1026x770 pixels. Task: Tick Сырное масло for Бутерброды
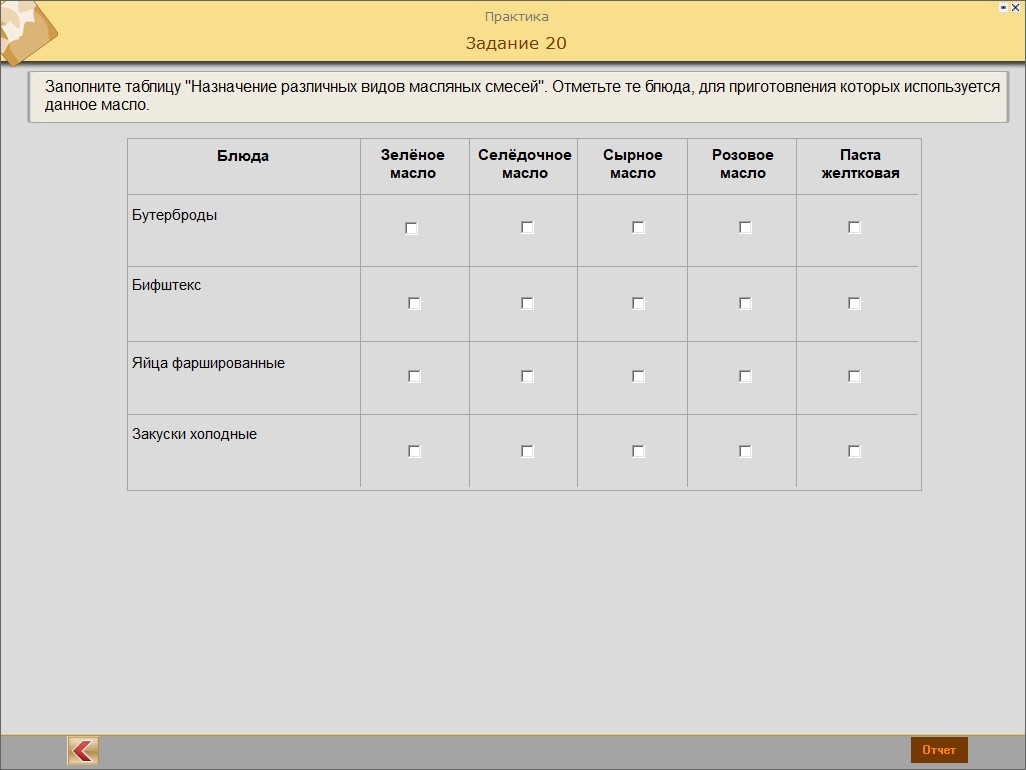click(638, 228)
